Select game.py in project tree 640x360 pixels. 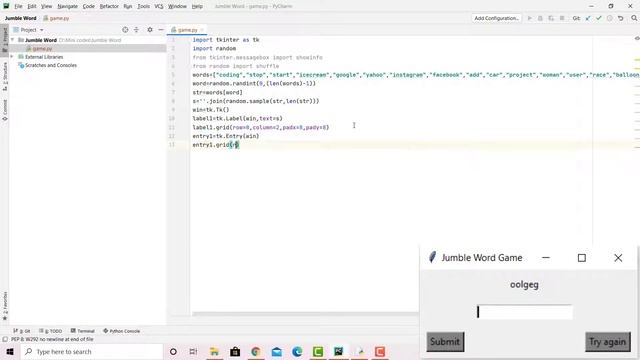[42, 49]
